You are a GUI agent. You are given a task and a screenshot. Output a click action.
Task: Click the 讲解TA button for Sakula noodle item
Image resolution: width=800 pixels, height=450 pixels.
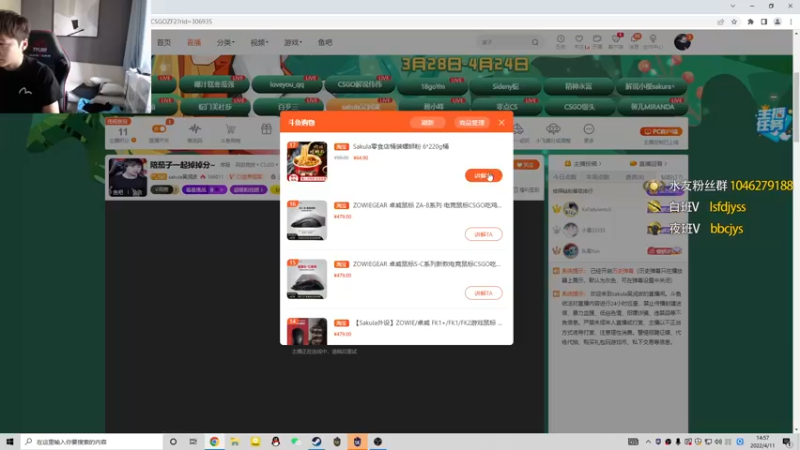click(x=483, y=176)
